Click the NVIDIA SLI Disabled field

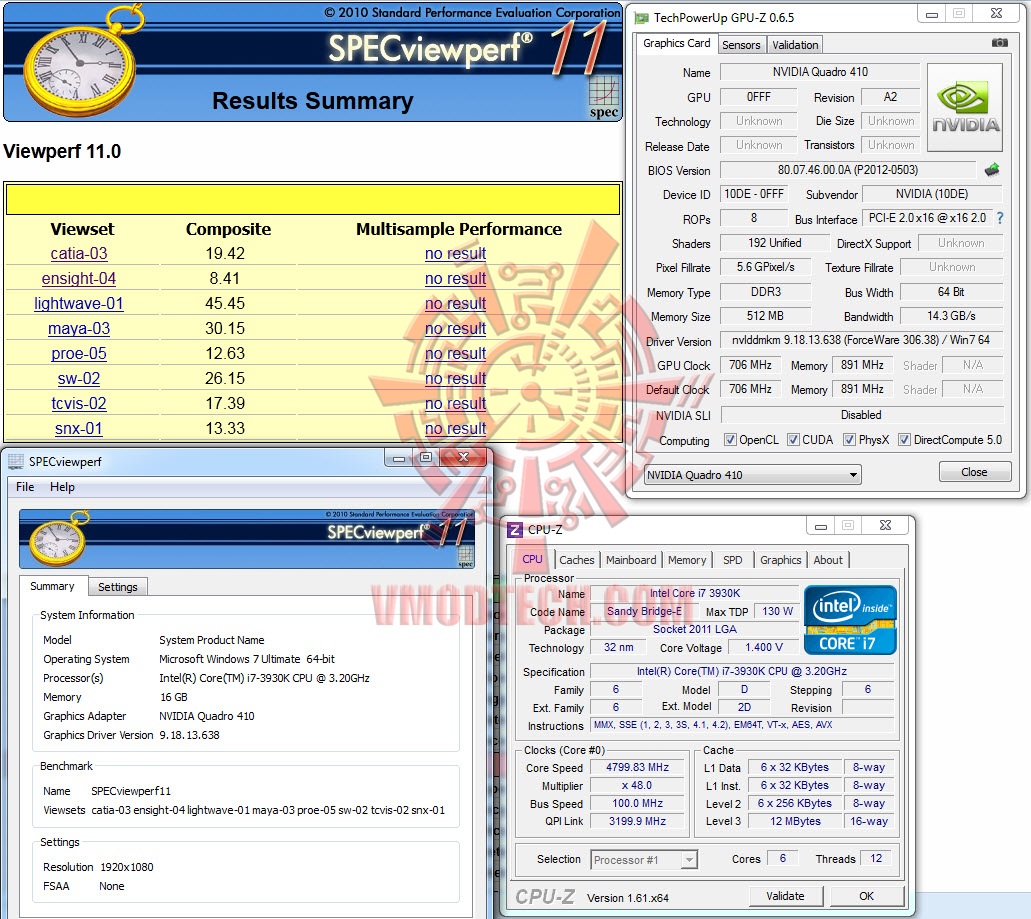tap(861, 415)
